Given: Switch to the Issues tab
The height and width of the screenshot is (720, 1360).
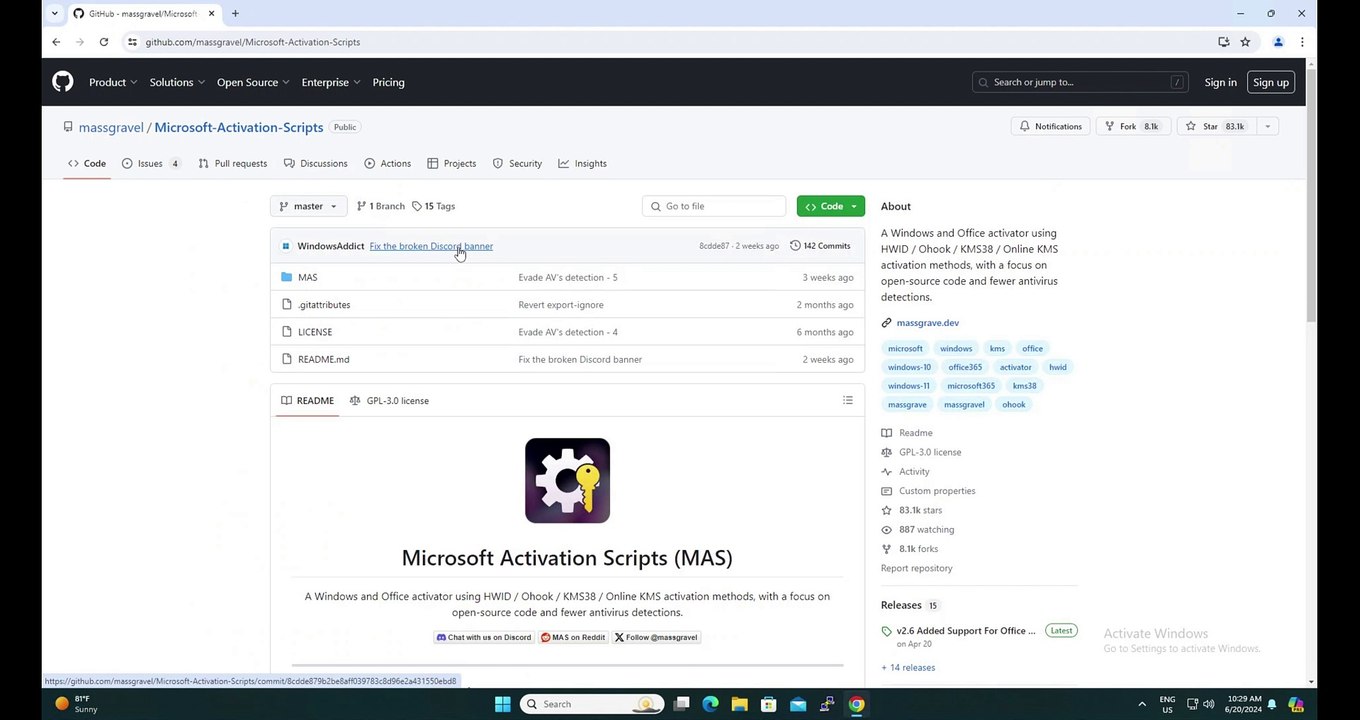Looking at the screenshot, I should click(x=150, y=164).
